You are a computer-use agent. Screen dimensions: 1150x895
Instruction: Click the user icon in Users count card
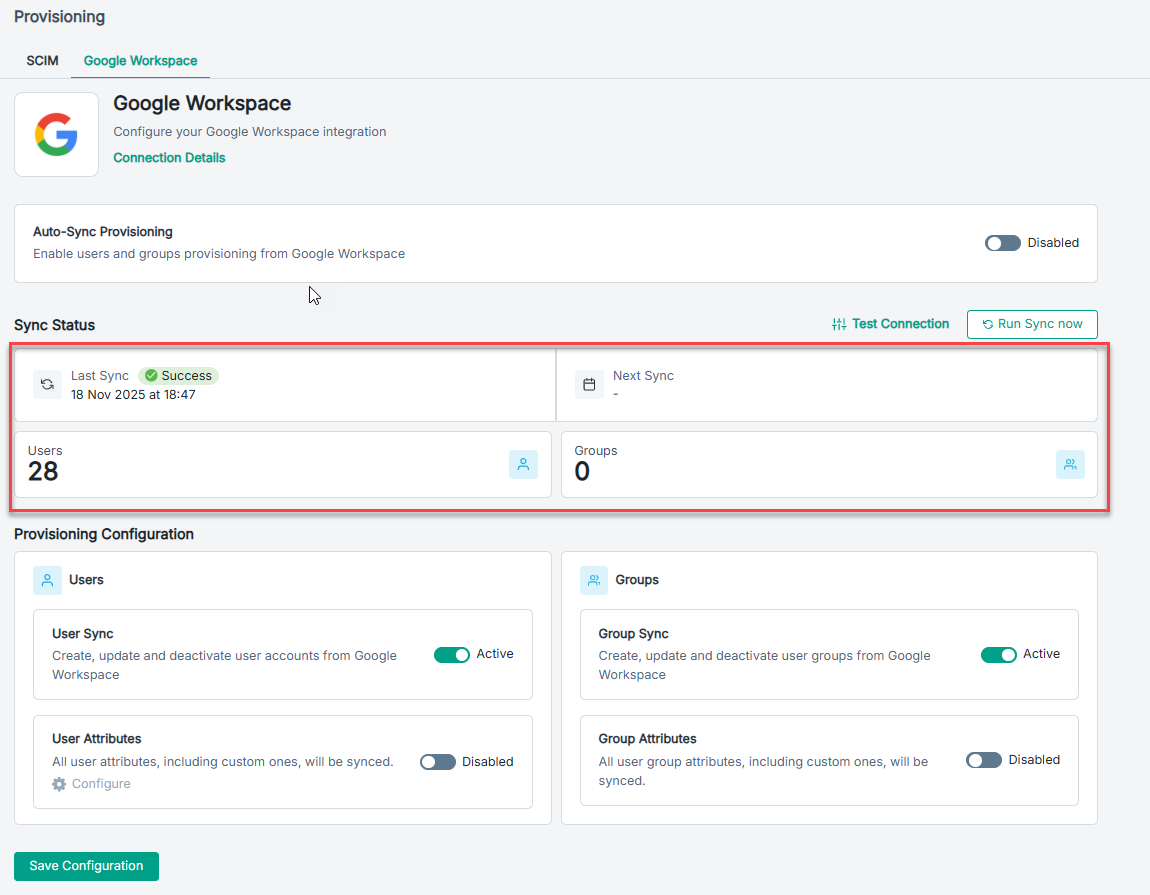pyautogui.click(x=523, y=464)
